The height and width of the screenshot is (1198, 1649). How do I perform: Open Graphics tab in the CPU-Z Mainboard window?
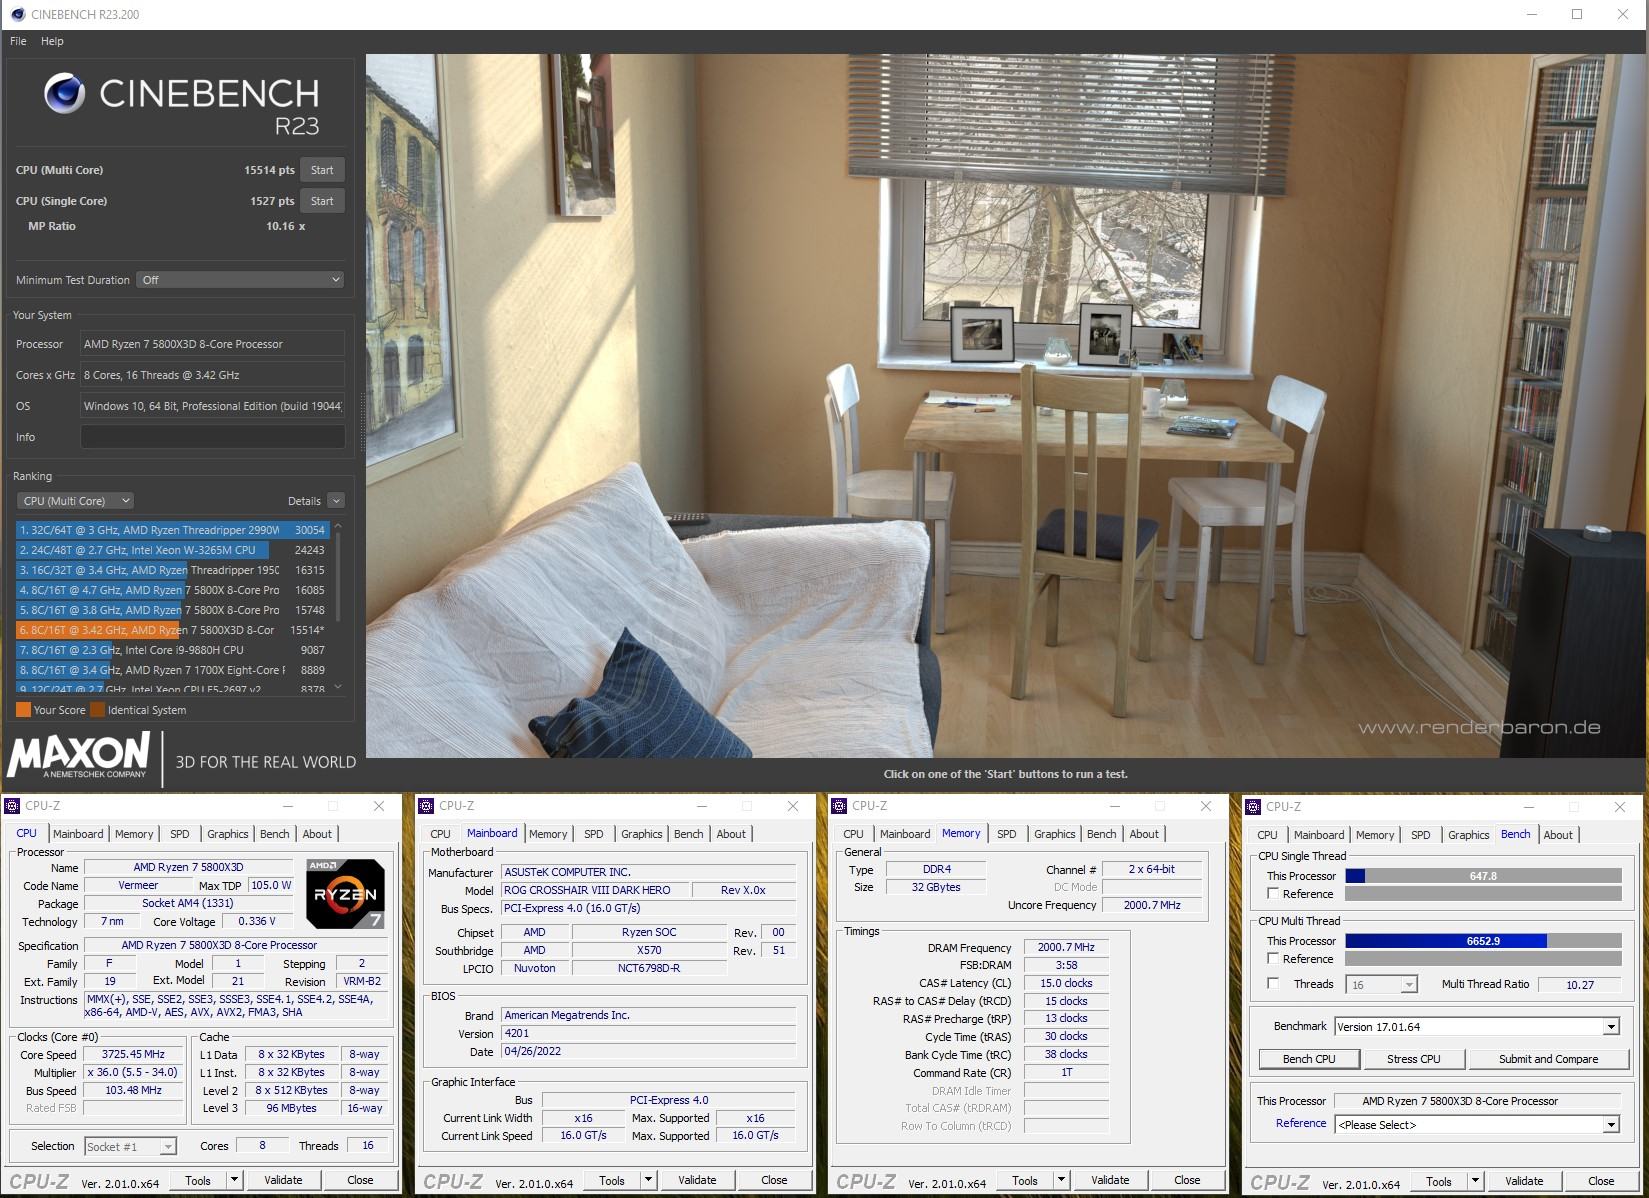(x=641, y=834)
